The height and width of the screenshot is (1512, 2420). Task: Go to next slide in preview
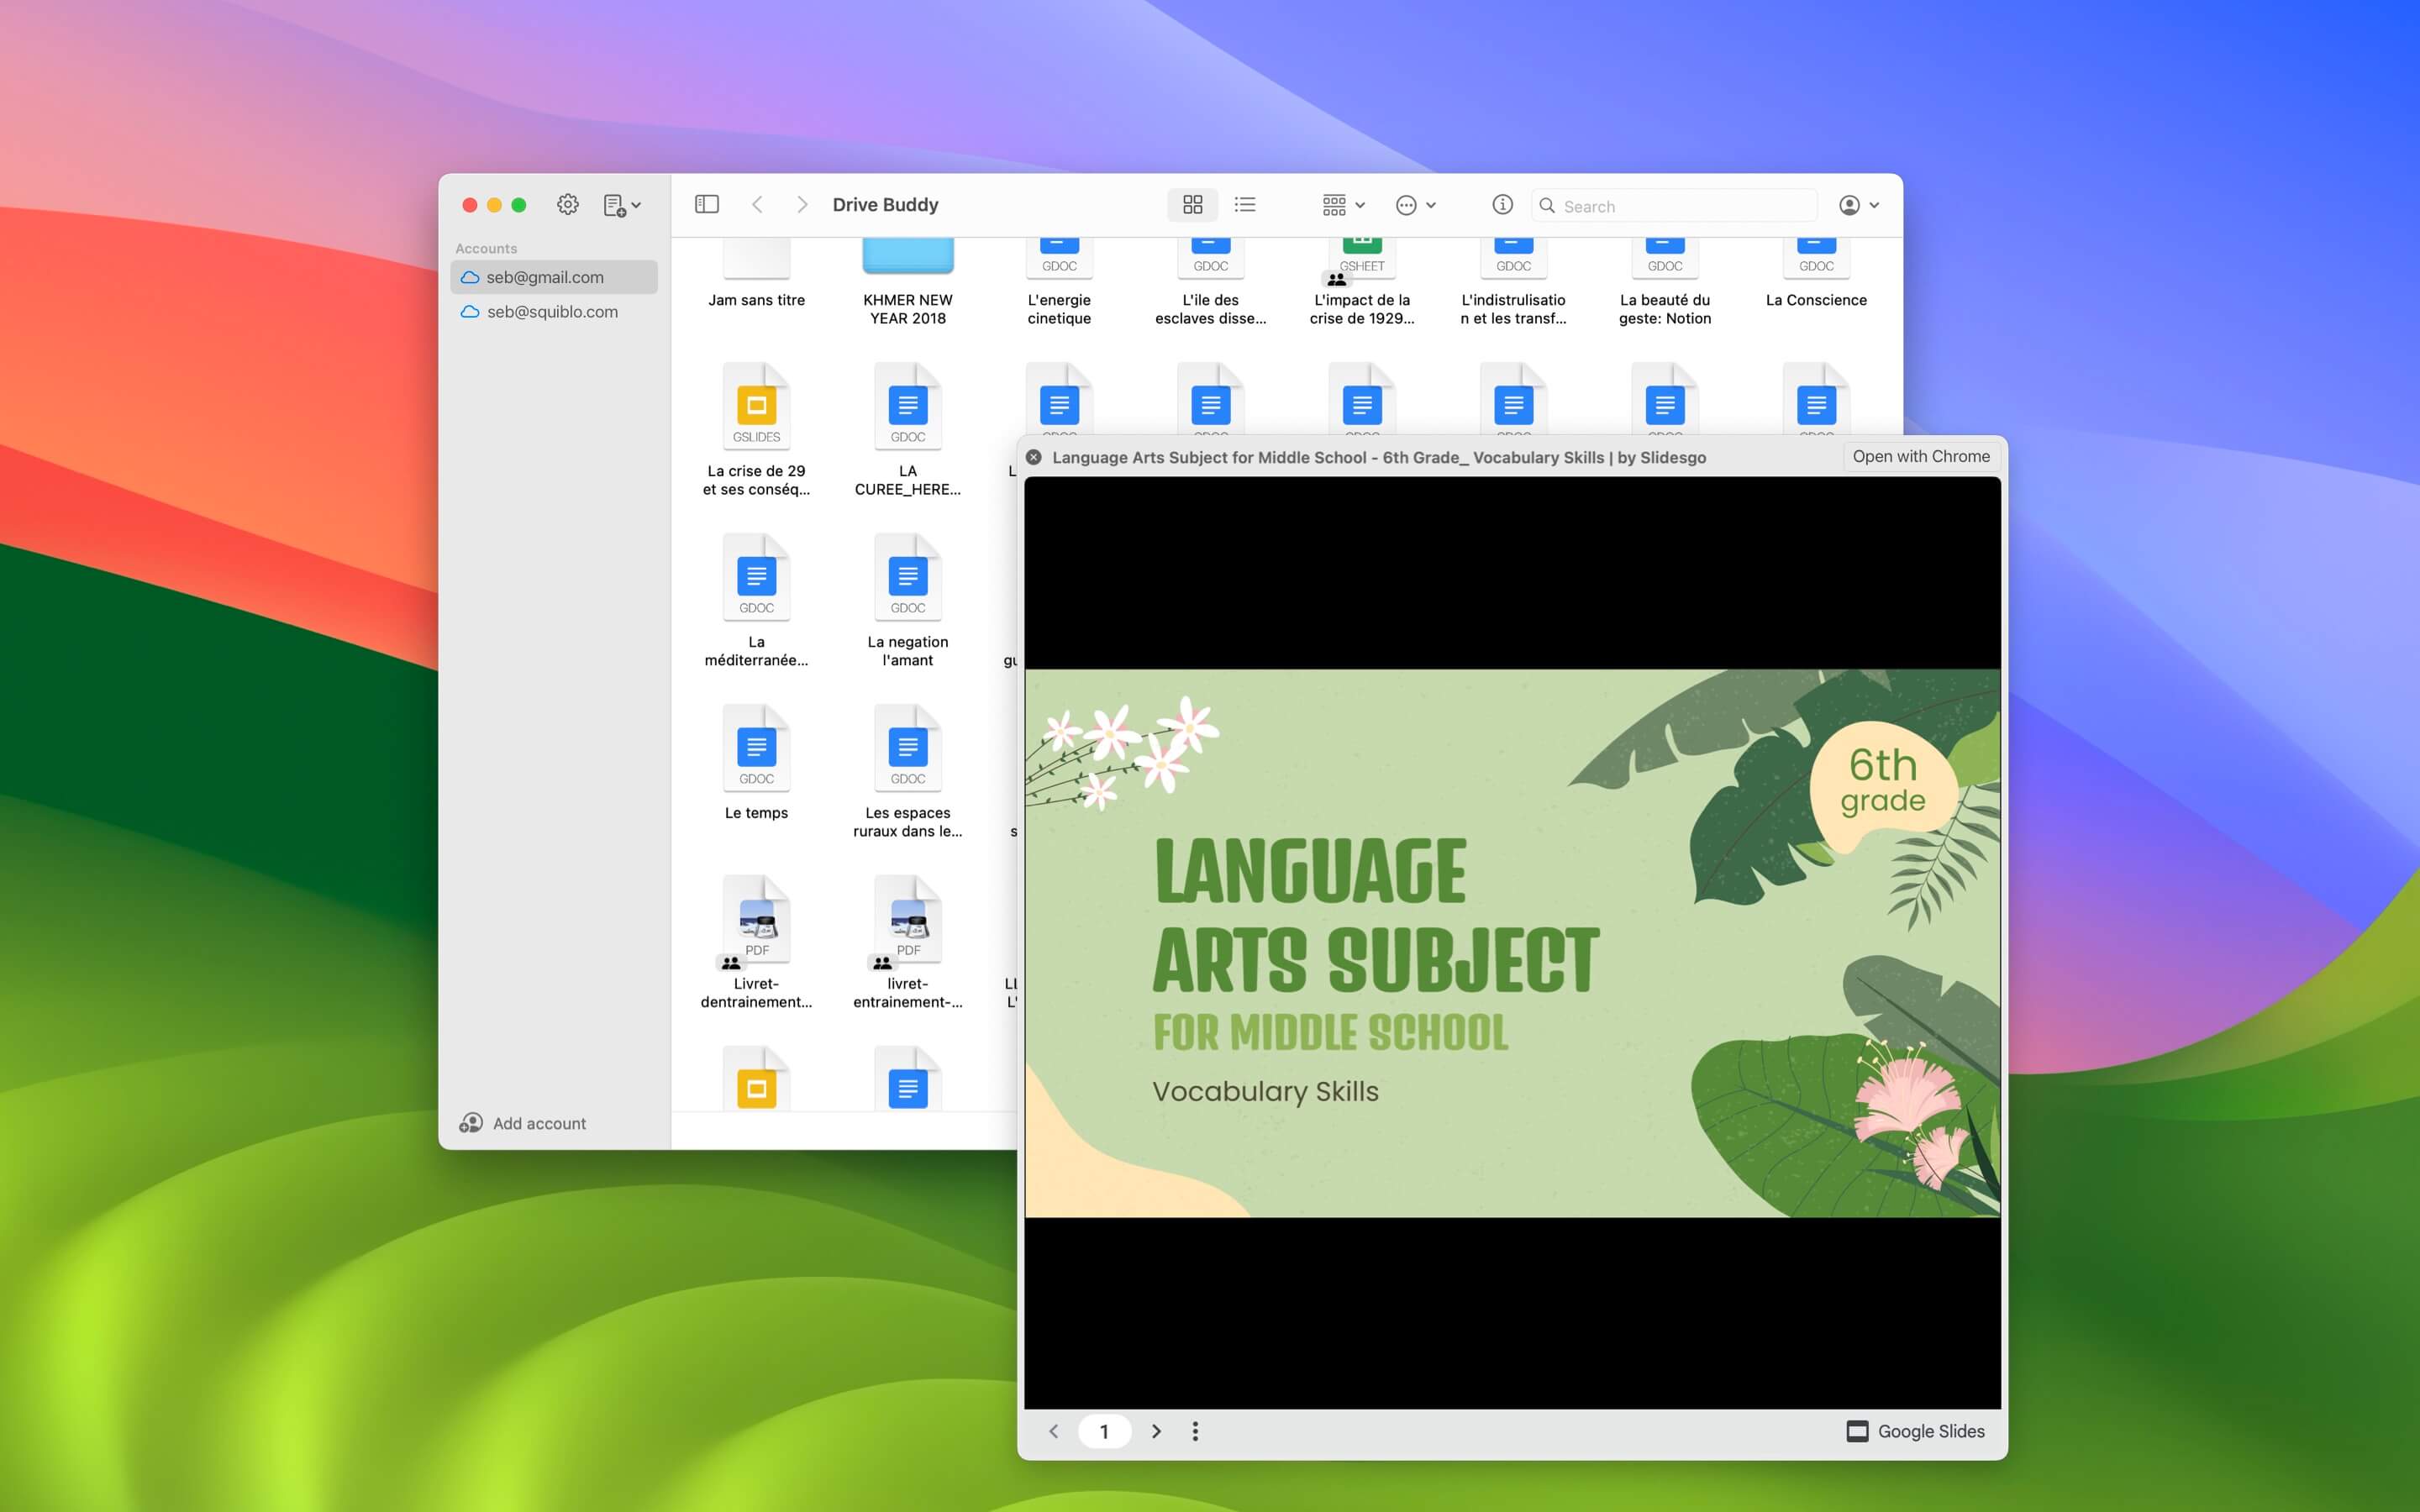tap(1156, 1431)
